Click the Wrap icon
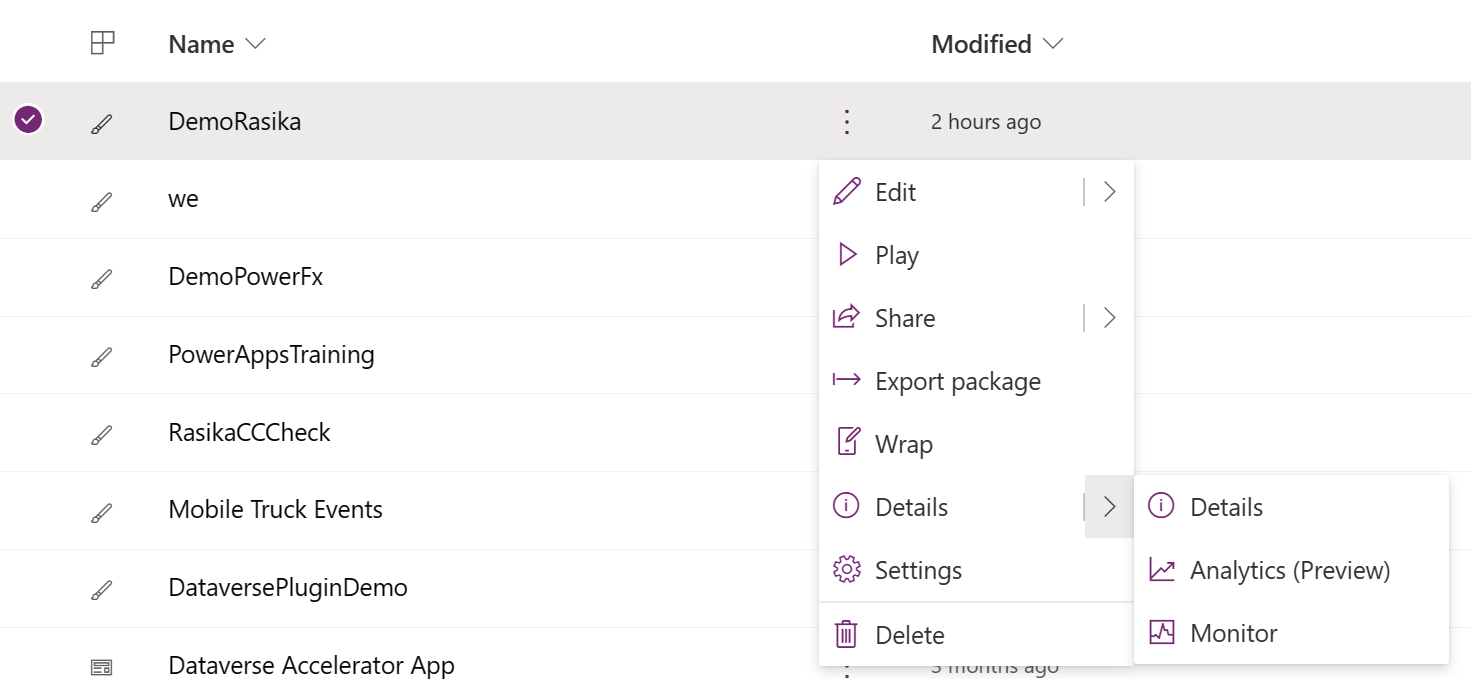 click(x=847, y=443)
